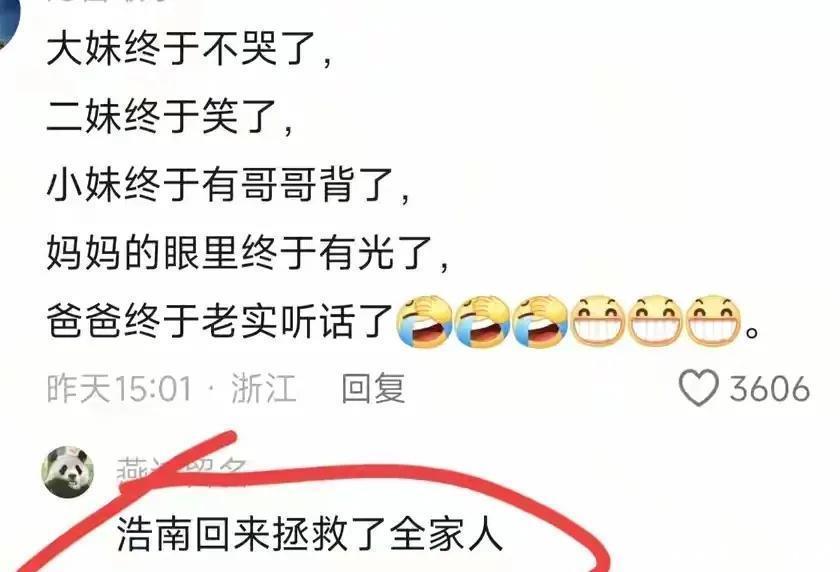The width and height of the screenshot is (840, 572).
Task: Open the commenter avatar at top-left corner
Action: click(x=9, y=21)
